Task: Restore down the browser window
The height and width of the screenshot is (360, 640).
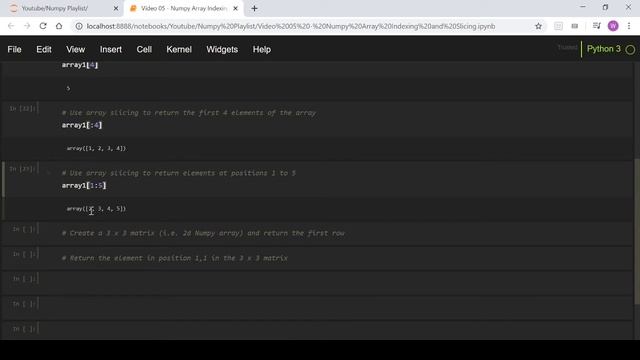Action: 605,7
